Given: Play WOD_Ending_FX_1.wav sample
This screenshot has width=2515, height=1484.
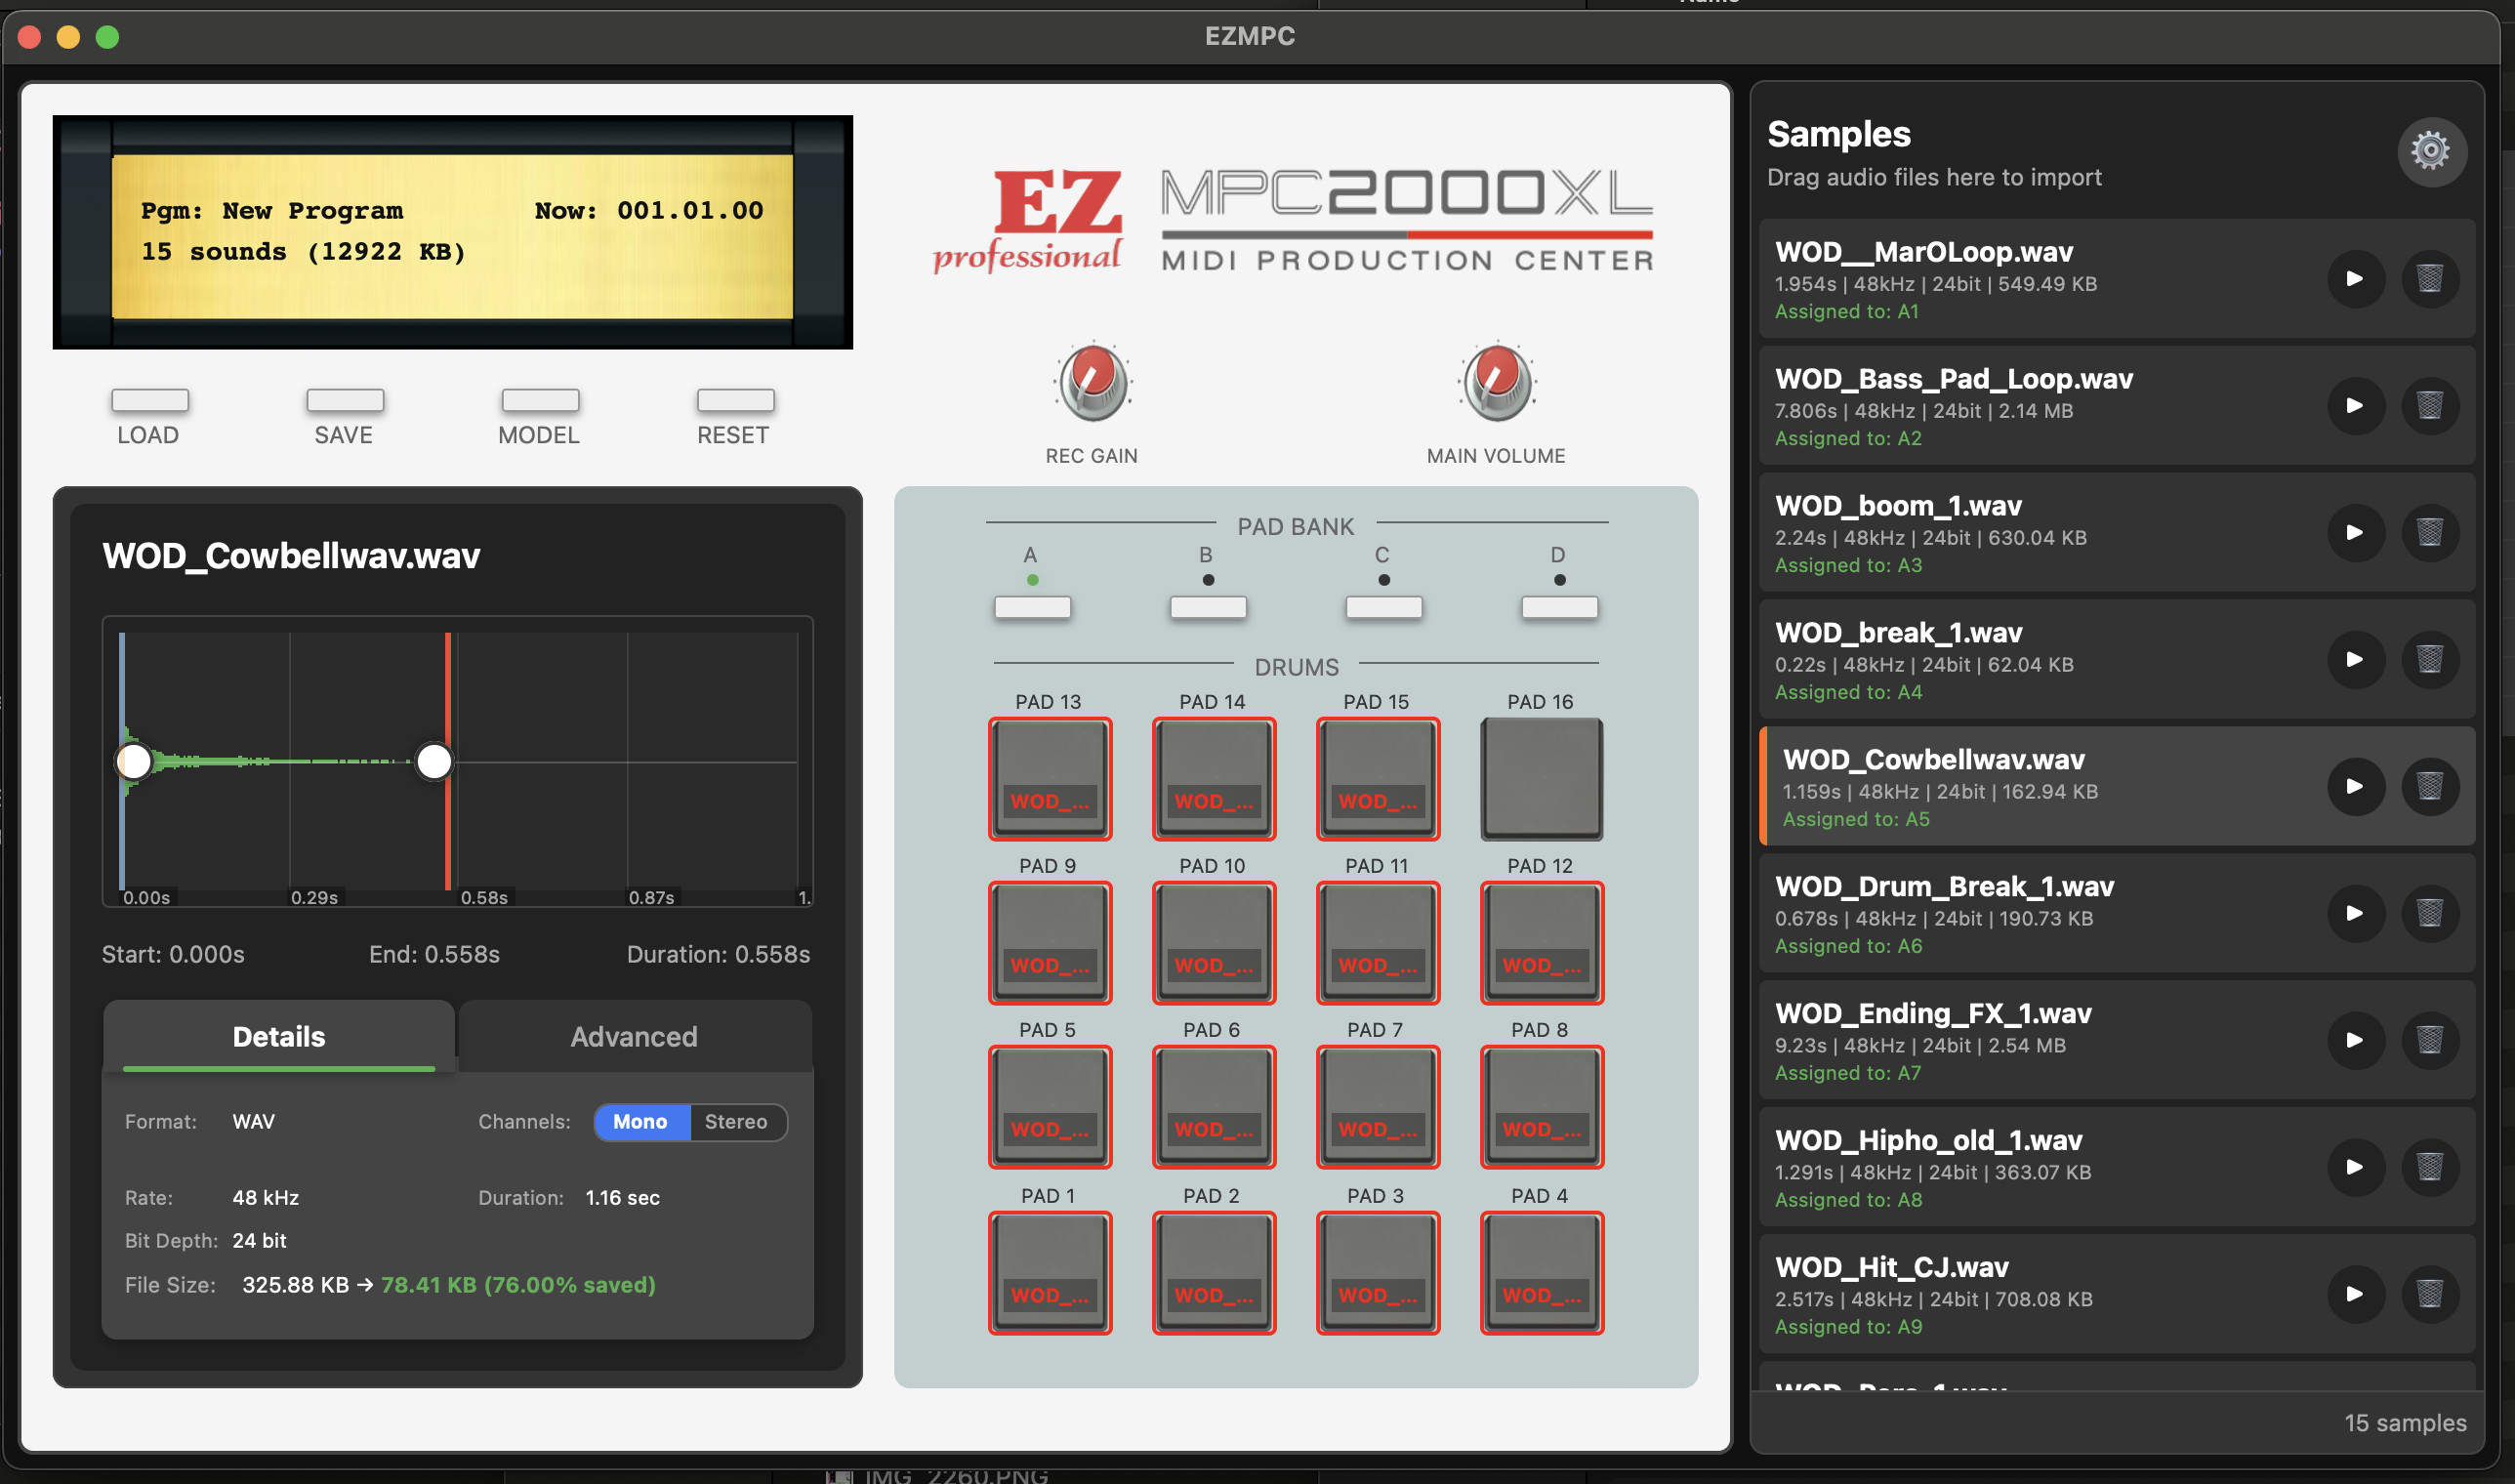Looking at the screenshot, I should (2355, 1040).
